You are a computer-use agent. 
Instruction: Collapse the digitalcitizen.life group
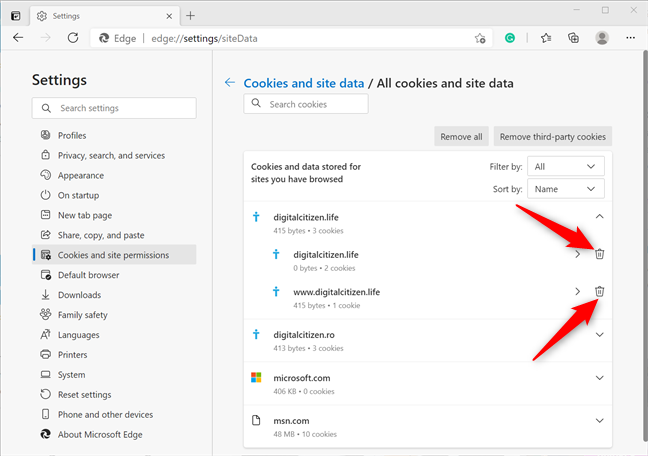pyautogui.click(x=599, y=216)
